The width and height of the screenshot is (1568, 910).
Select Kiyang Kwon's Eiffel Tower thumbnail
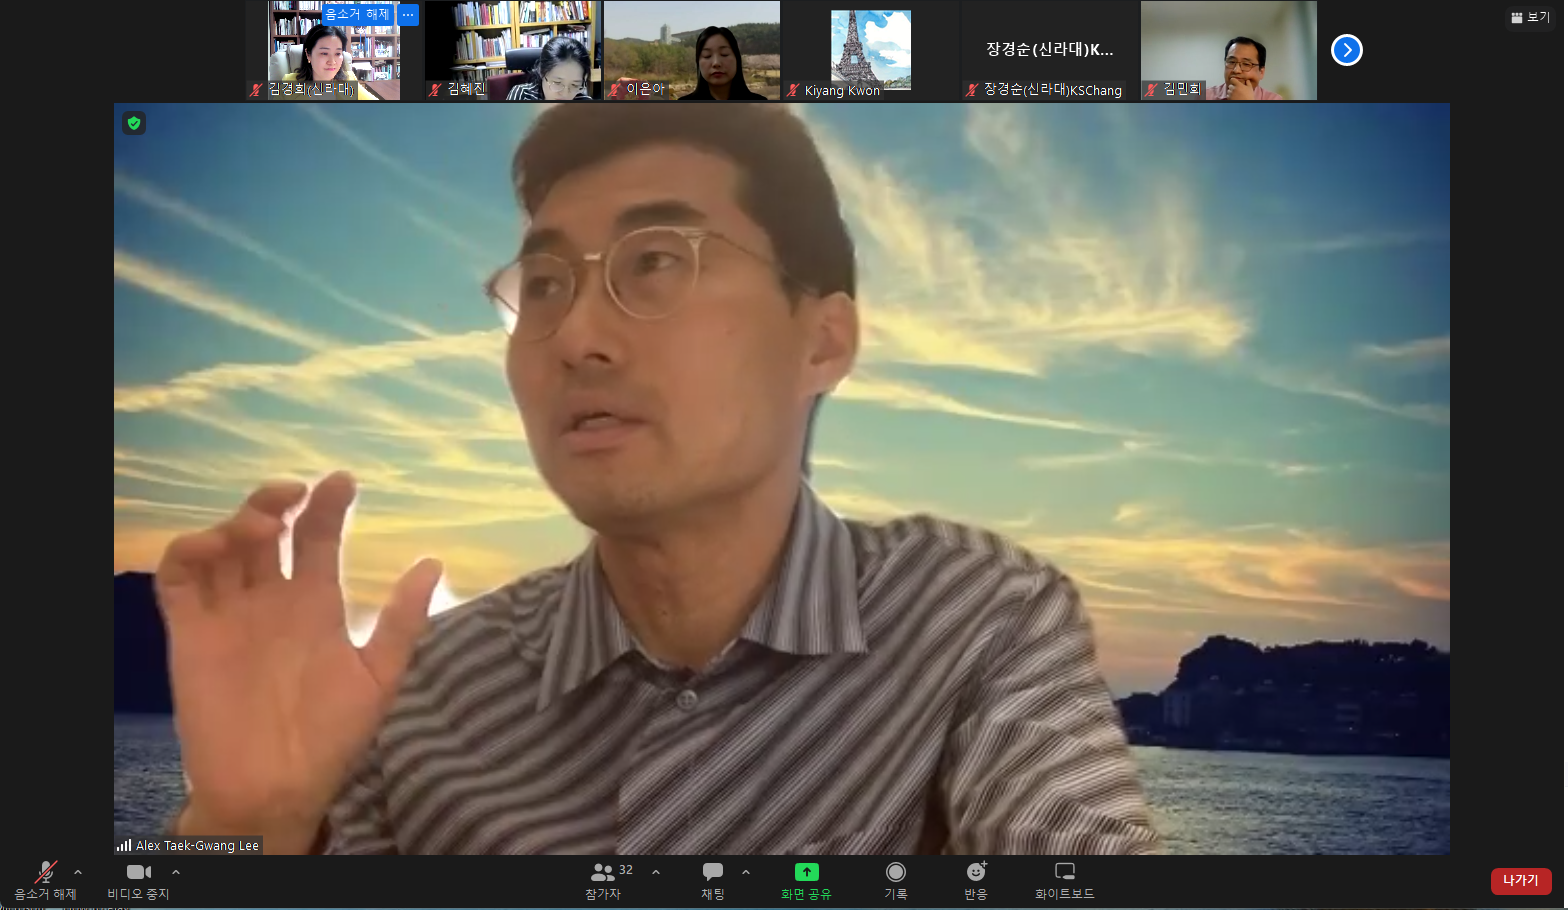870,50
